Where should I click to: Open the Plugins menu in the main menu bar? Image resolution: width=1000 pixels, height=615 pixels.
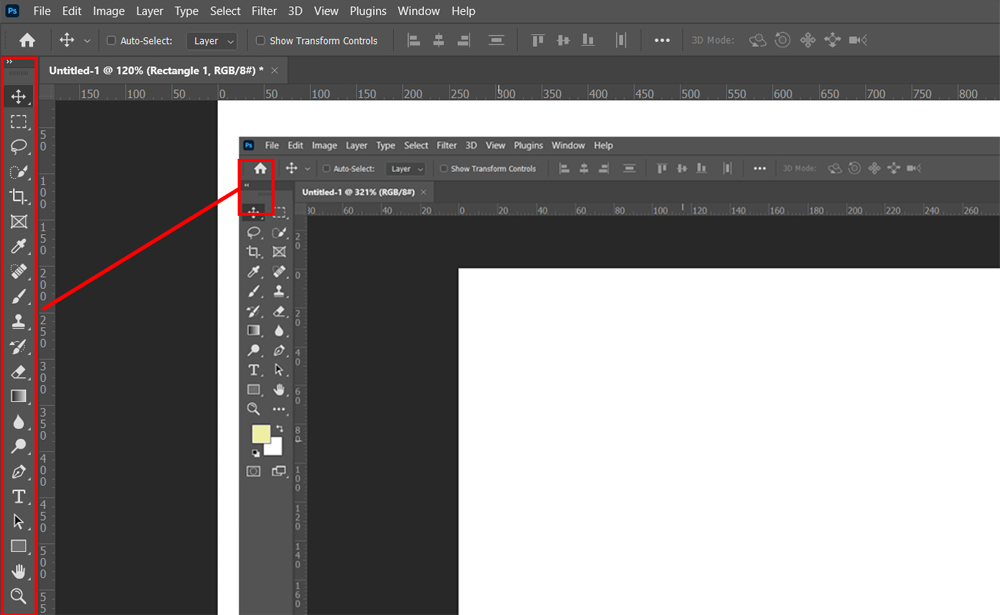368,11
